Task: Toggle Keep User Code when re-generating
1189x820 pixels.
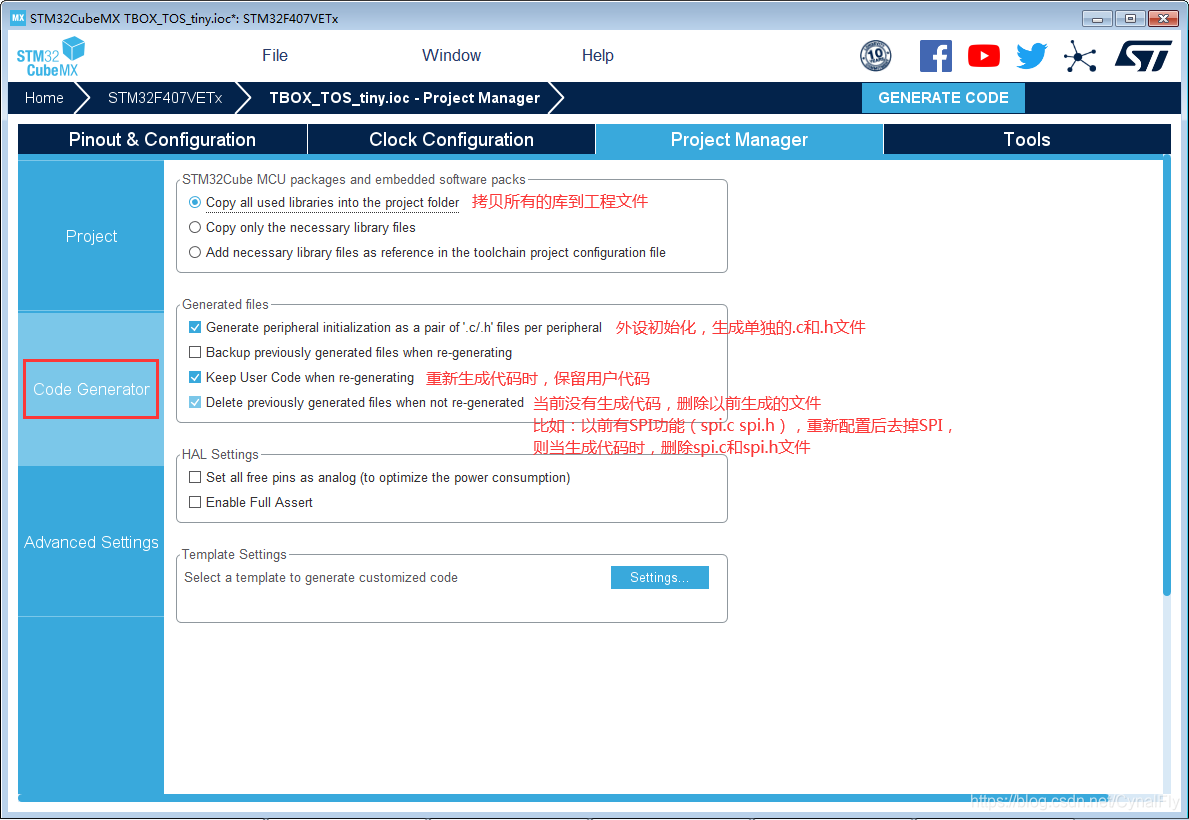Action: [195, 378]
